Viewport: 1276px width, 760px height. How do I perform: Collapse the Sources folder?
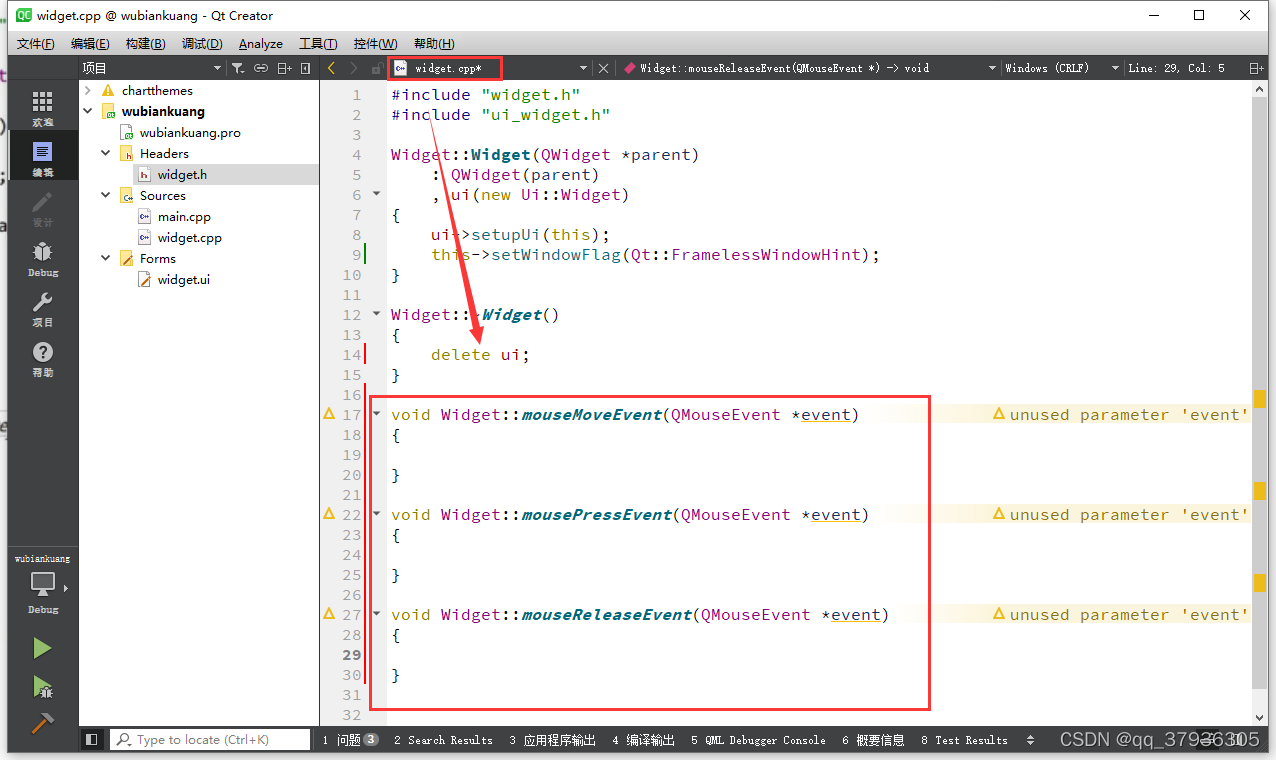[x=106, y=195]
